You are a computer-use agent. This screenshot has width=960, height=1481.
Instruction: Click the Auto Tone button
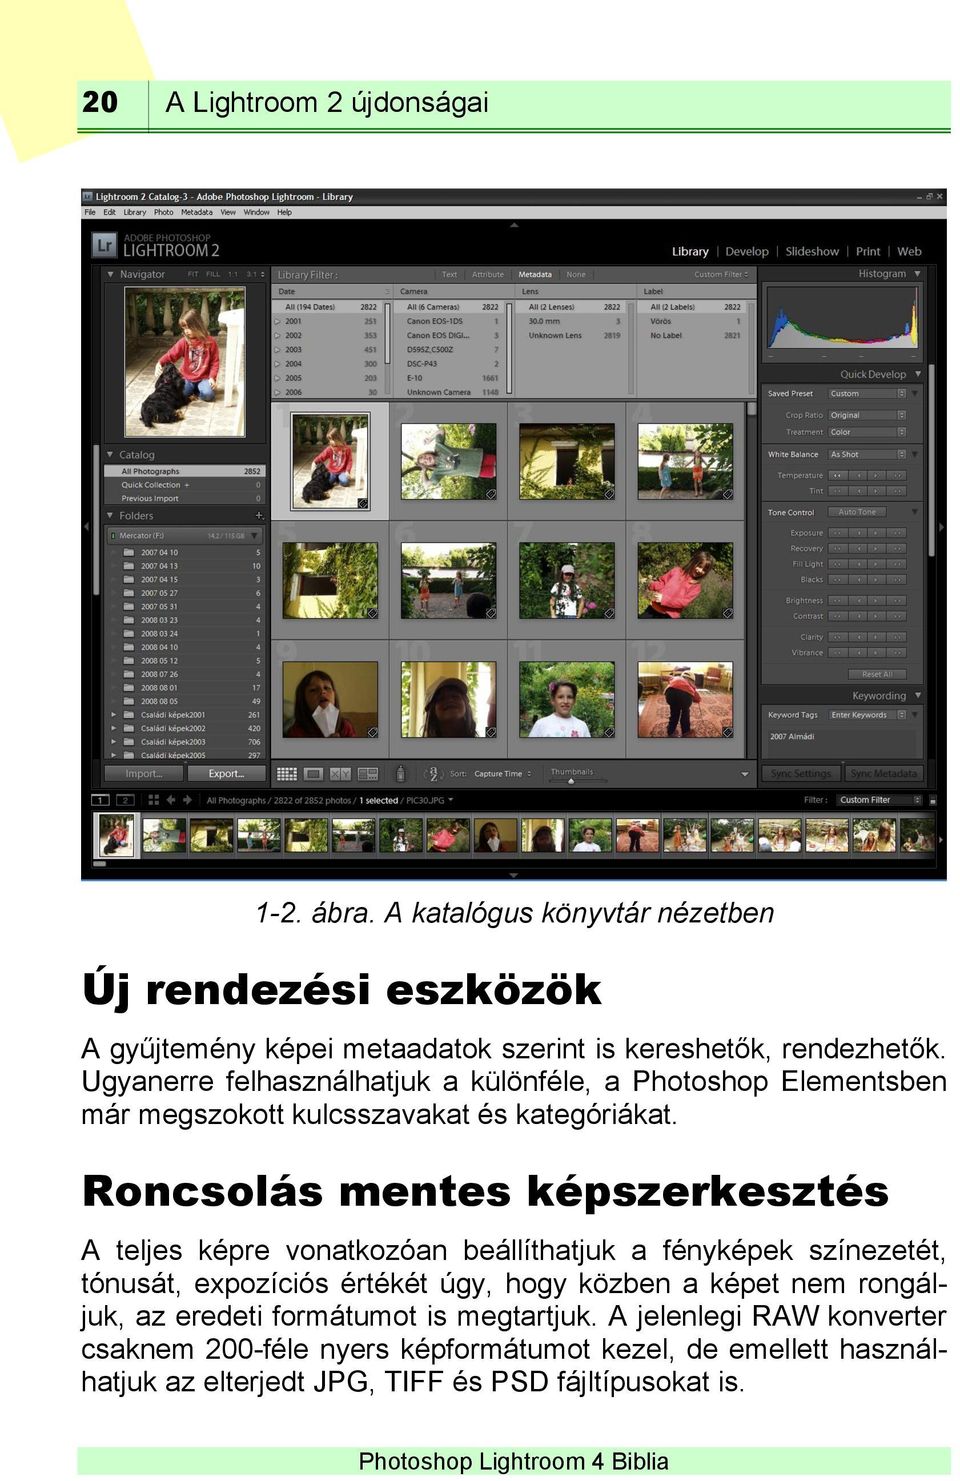(x=857, y=512)
